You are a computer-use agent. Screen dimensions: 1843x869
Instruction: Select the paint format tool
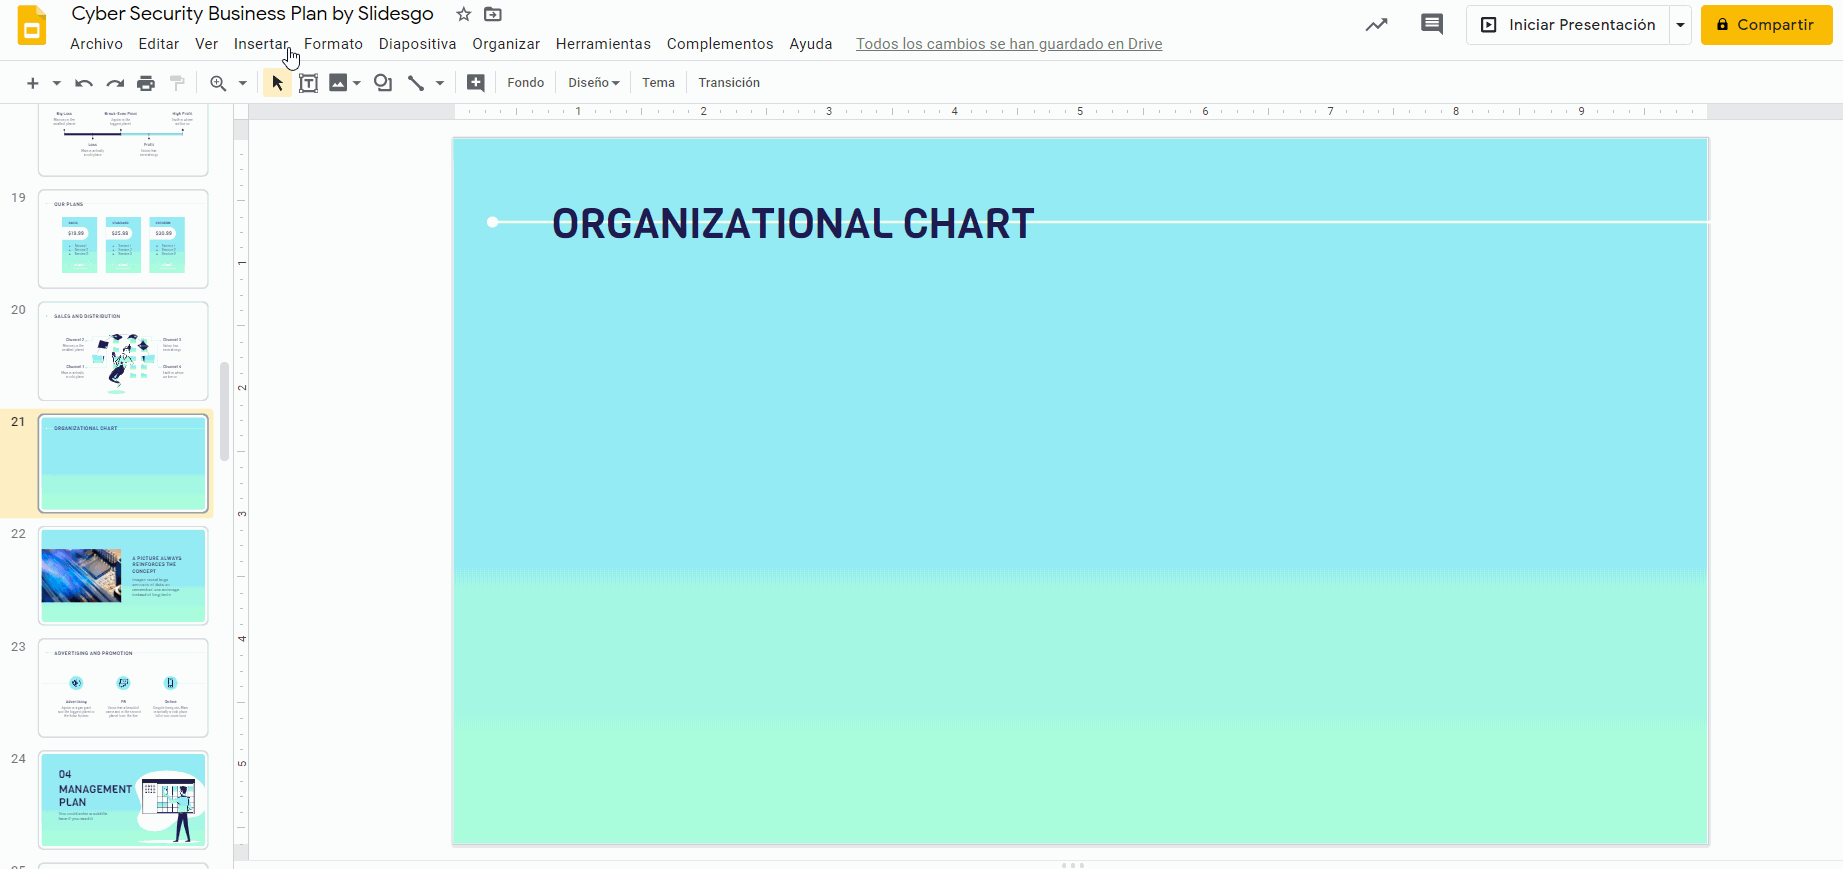(177, 83)
